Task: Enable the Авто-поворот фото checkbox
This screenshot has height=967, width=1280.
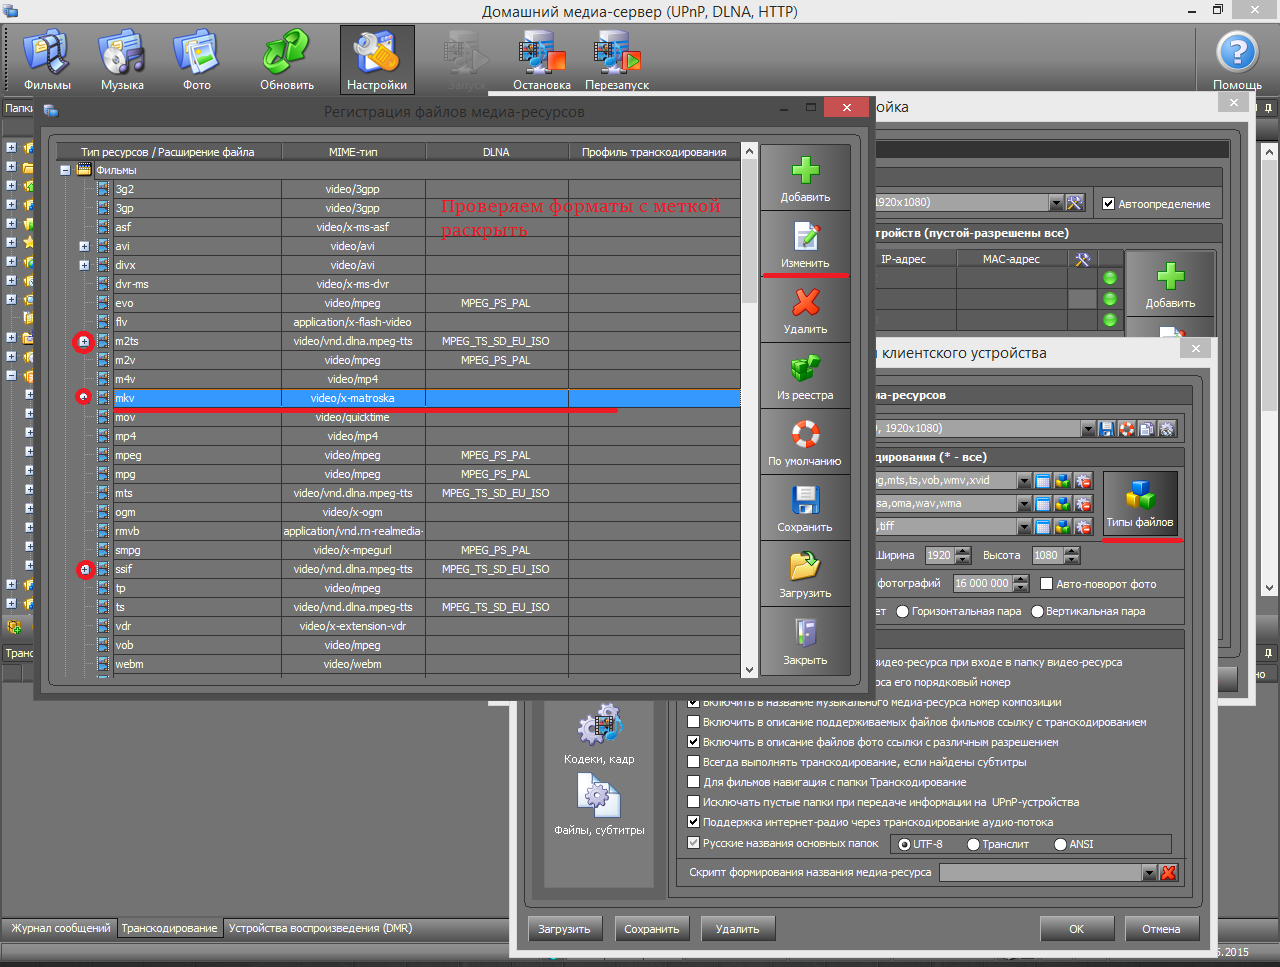Action: (1047, 584)
